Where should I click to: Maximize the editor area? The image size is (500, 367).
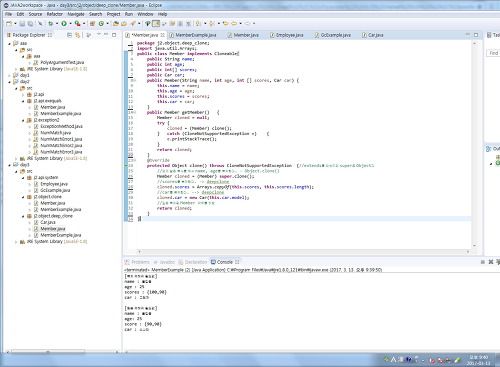[476, 35]
